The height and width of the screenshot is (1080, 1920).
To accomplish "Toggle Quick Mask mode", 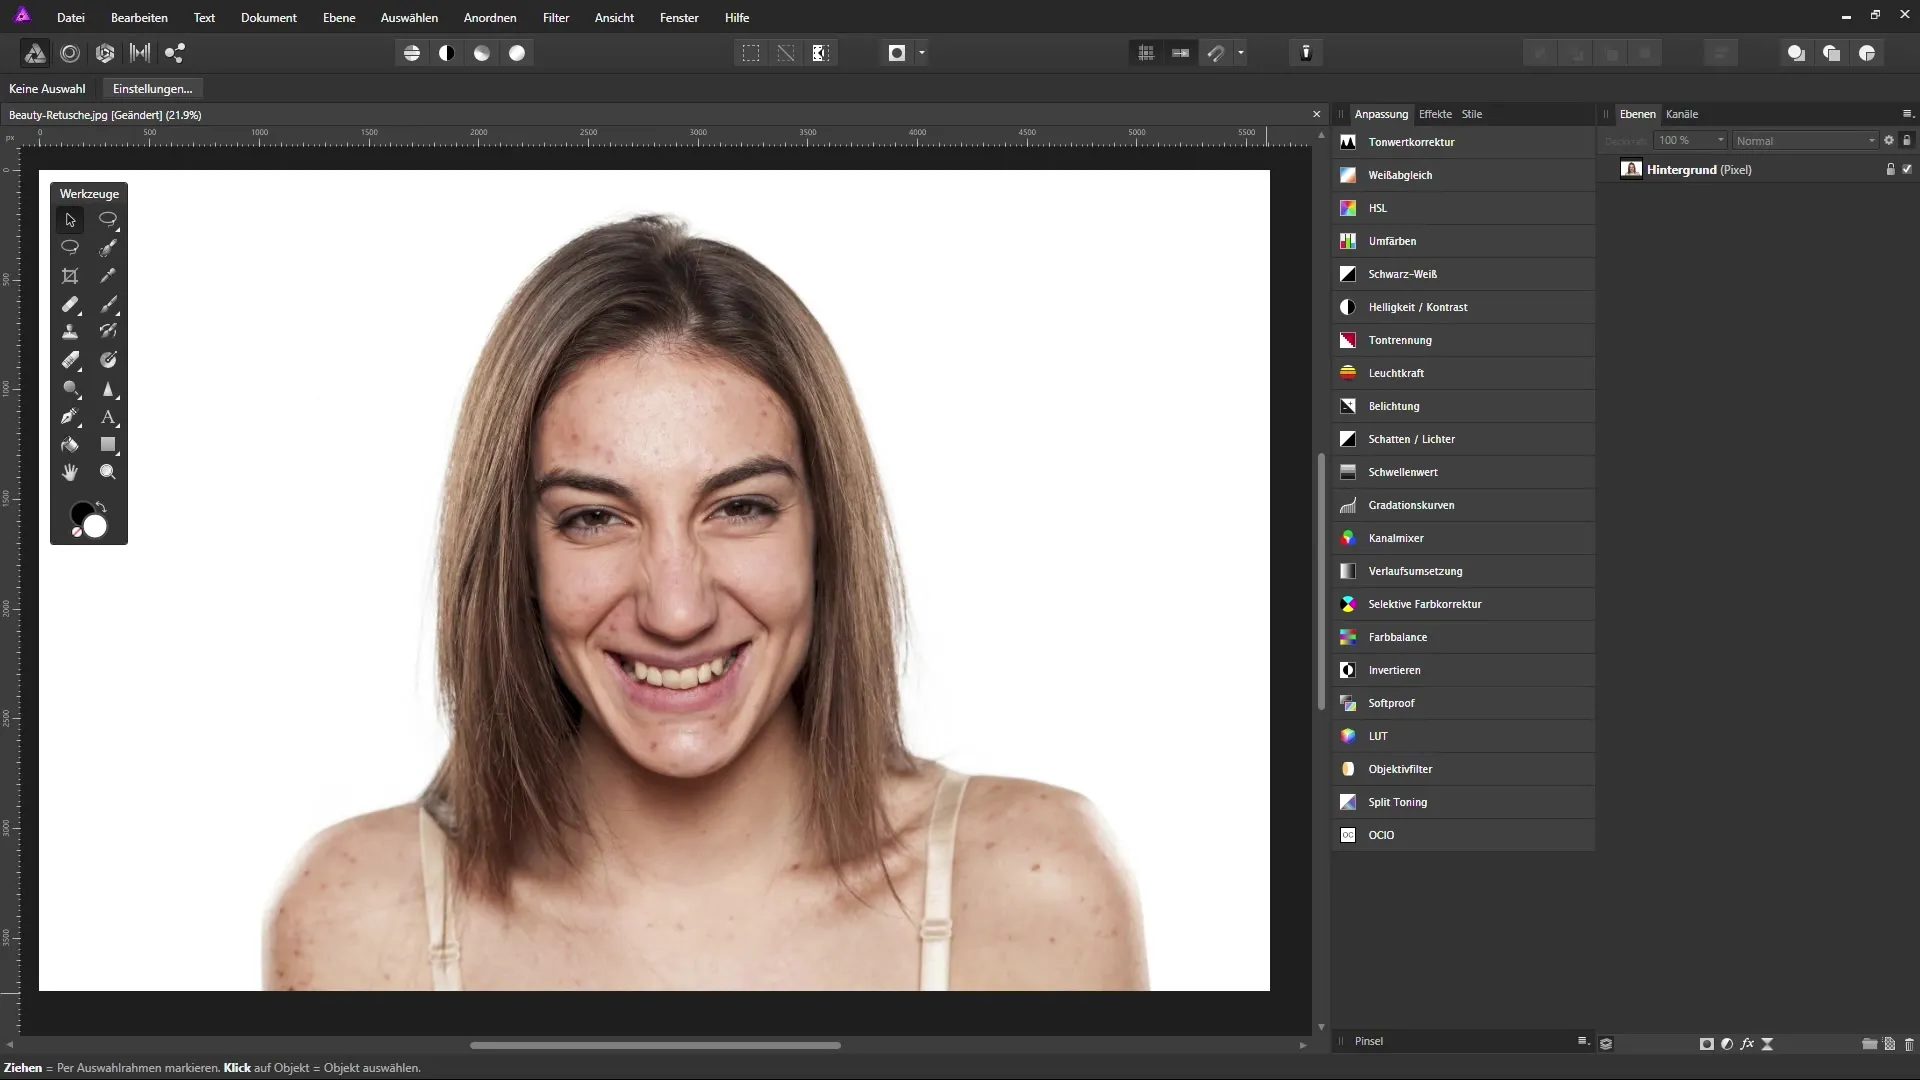I will pyautogui.click(x=897, y=53).
